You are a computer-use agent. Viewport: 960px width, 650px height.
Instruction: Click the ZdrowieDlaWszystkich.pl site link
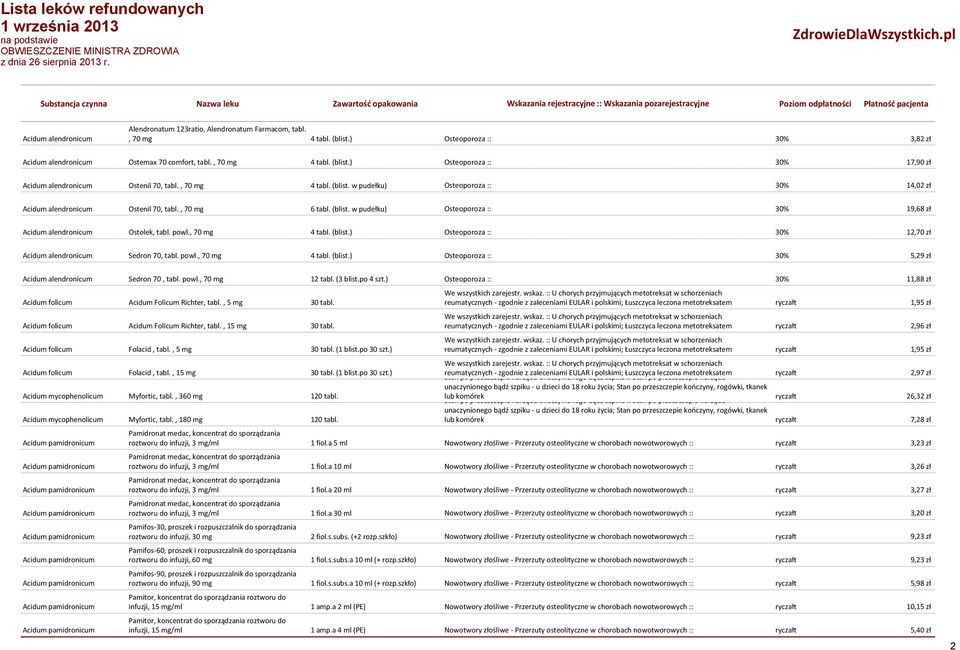coord(874,34)
